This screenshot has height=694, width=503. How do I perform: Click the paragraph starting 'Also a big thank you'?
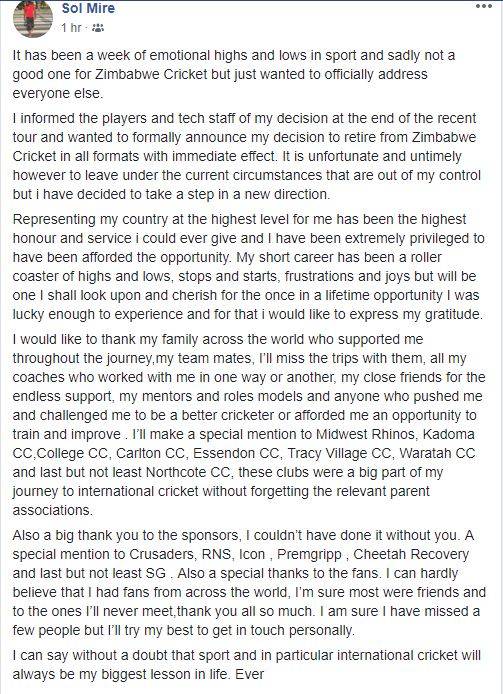tap(249, 582)
